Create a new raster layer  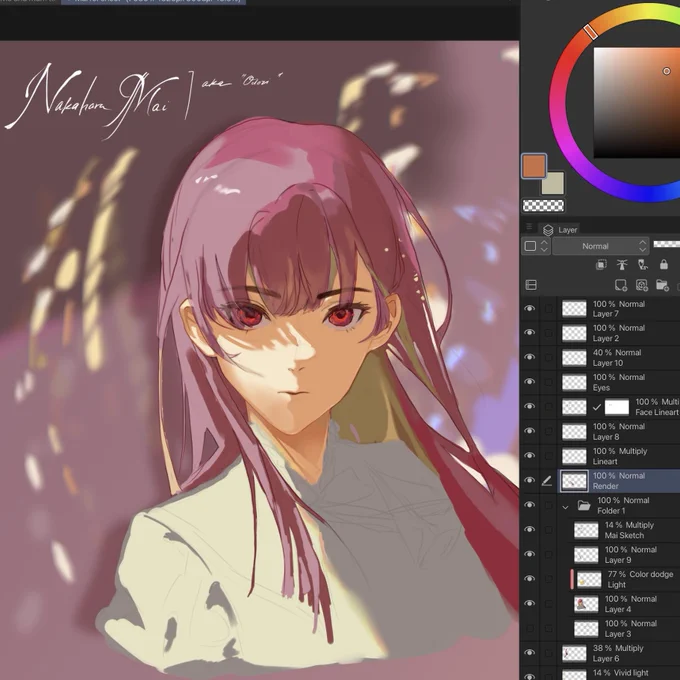621,285
